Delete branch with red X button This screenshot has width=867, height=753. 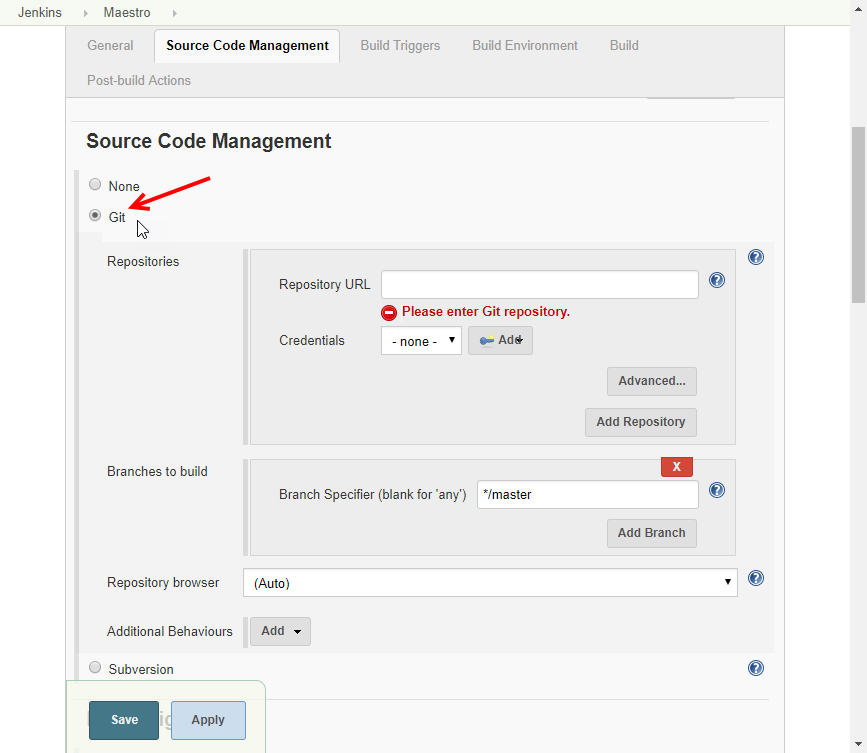[676, 467]
